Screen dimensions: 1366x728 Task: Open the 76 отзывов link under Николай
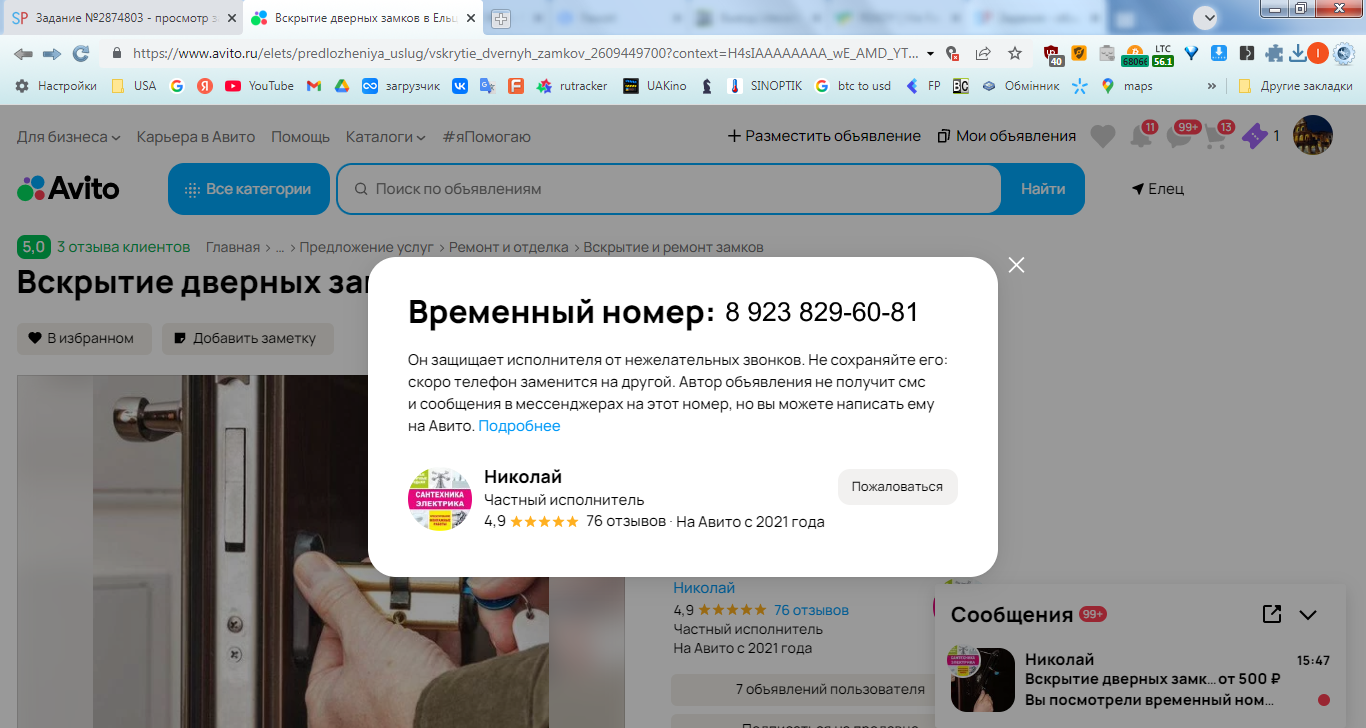[x=811, y=610]
